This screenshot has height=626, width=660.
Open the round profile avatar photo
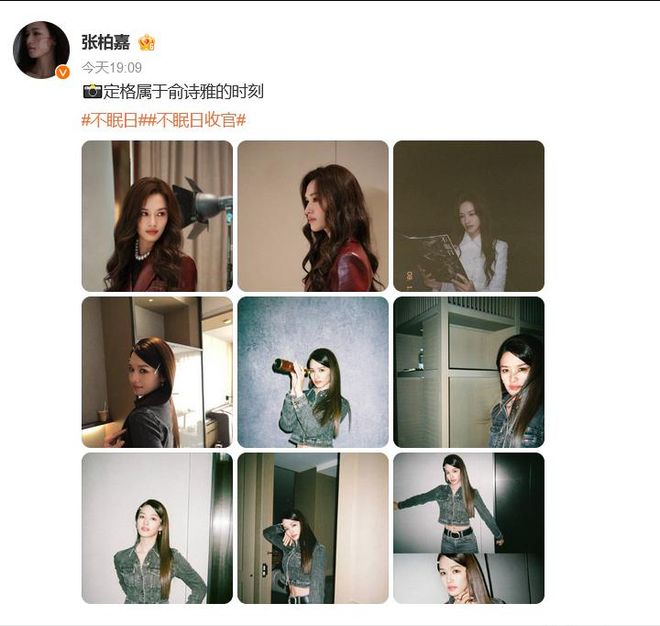(x=41, y=50)
